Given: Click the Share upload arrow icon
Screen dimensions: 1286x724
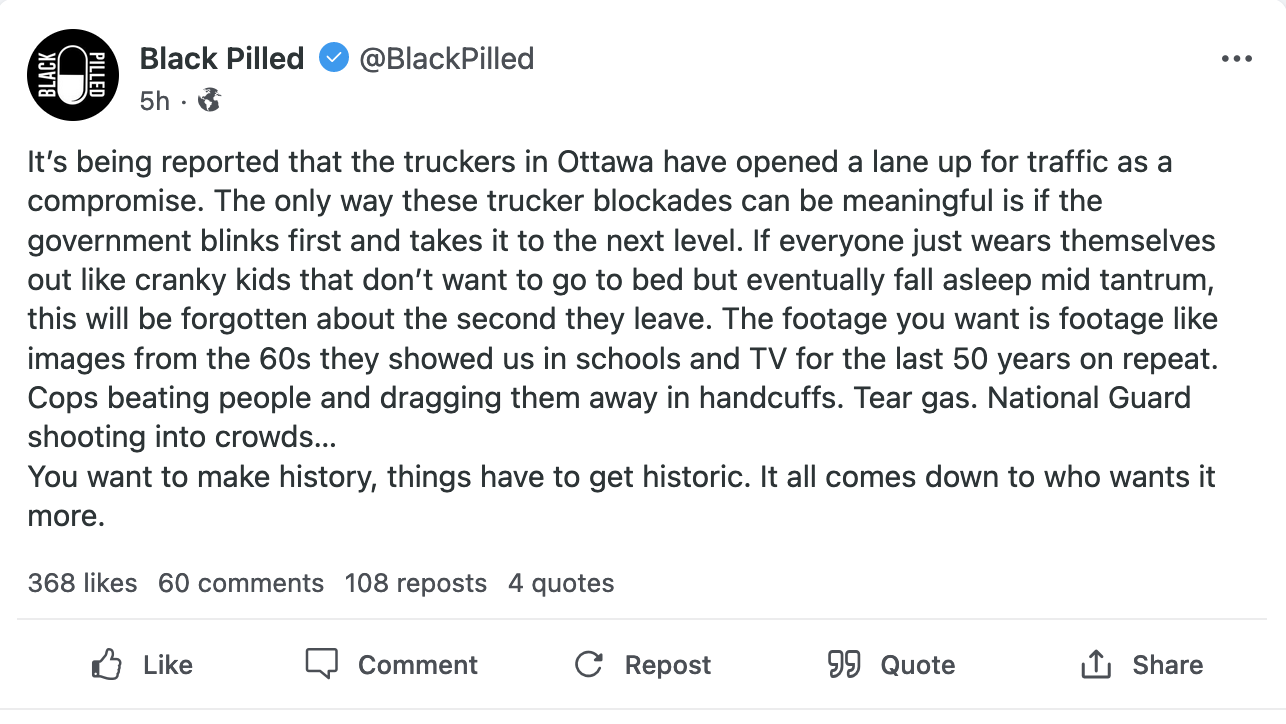Looking at the screenshot, I should 1096,665.
